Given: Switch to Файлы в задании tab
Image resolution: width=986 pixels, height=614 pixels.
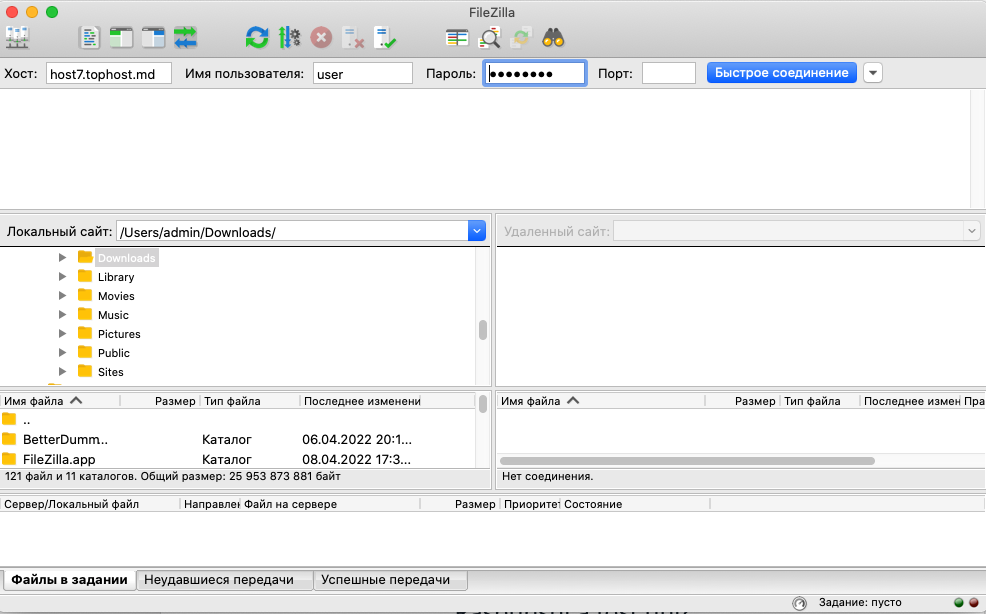Looking at the screenshot, I should point(69,579).
